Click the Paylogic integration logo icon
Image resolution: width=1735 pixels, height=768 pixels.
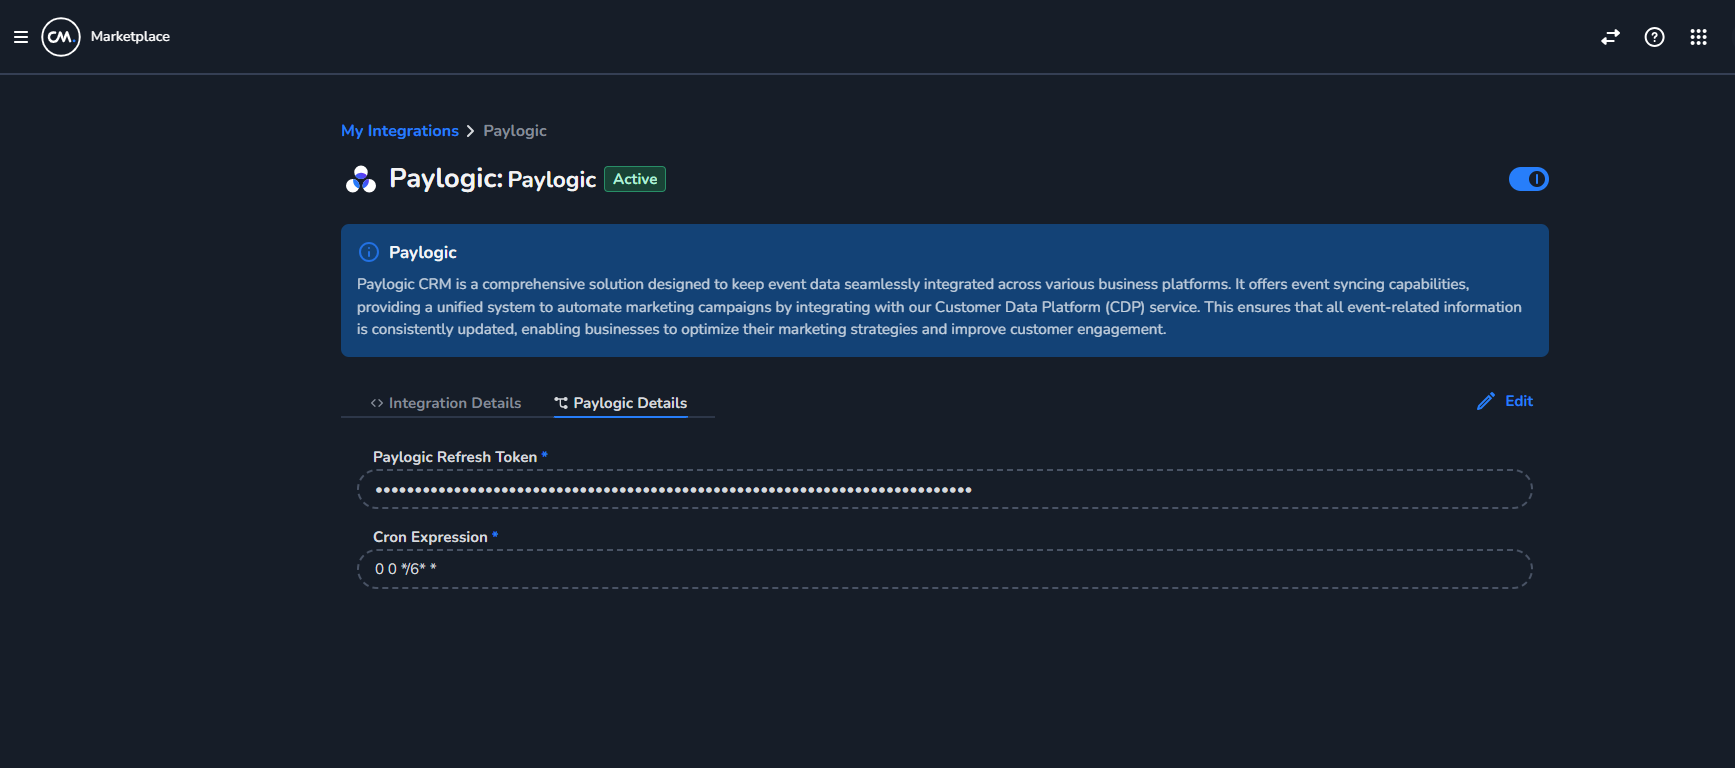pos(361,179)
